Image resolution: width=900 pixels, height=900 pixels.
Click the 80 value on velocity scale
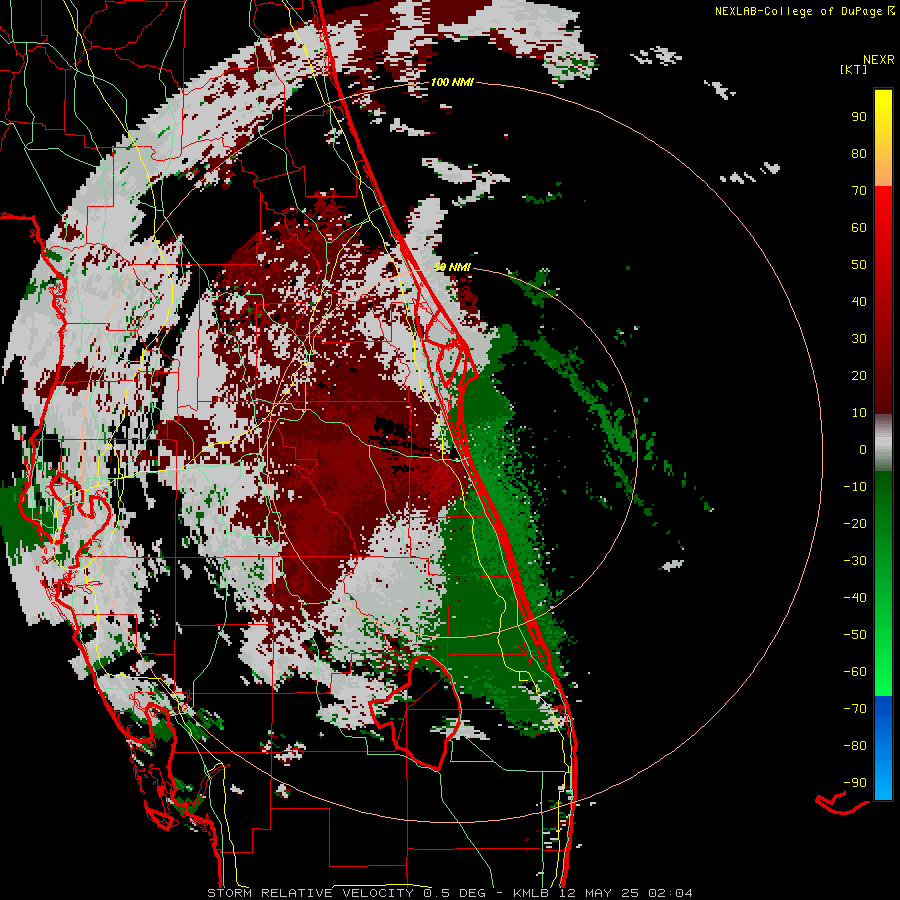859,153
